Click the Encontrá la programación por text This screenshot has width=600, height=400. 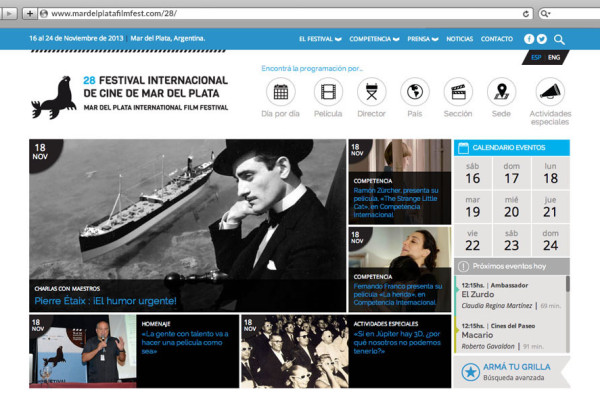312,69
